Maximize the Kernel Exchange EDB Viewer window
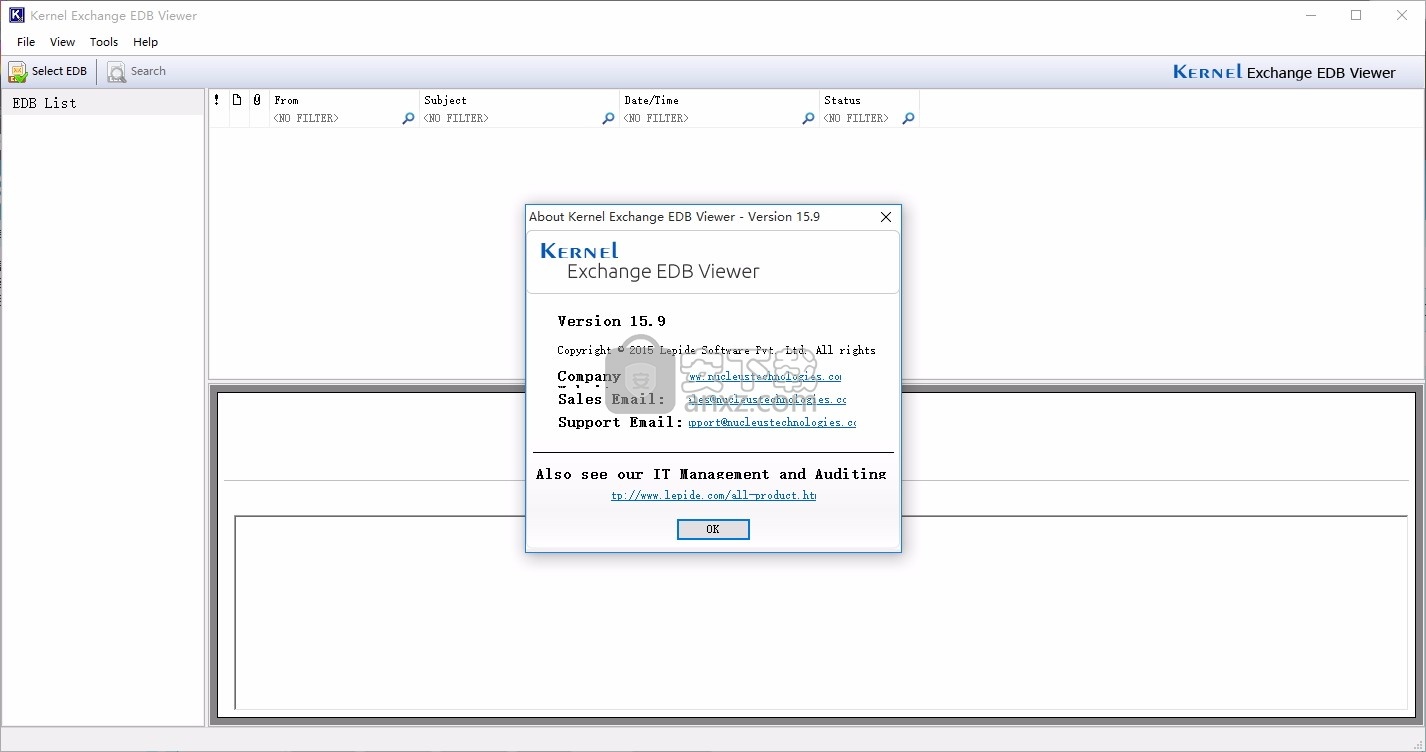Image resolution: width=1426 pixels, height=752 pixels. point(1356,15)
